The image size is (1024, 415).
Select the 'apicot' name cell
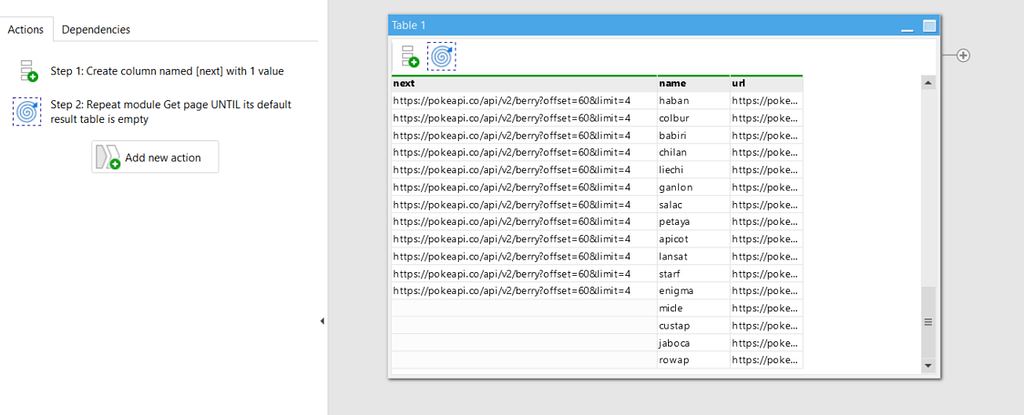(694, 239)
